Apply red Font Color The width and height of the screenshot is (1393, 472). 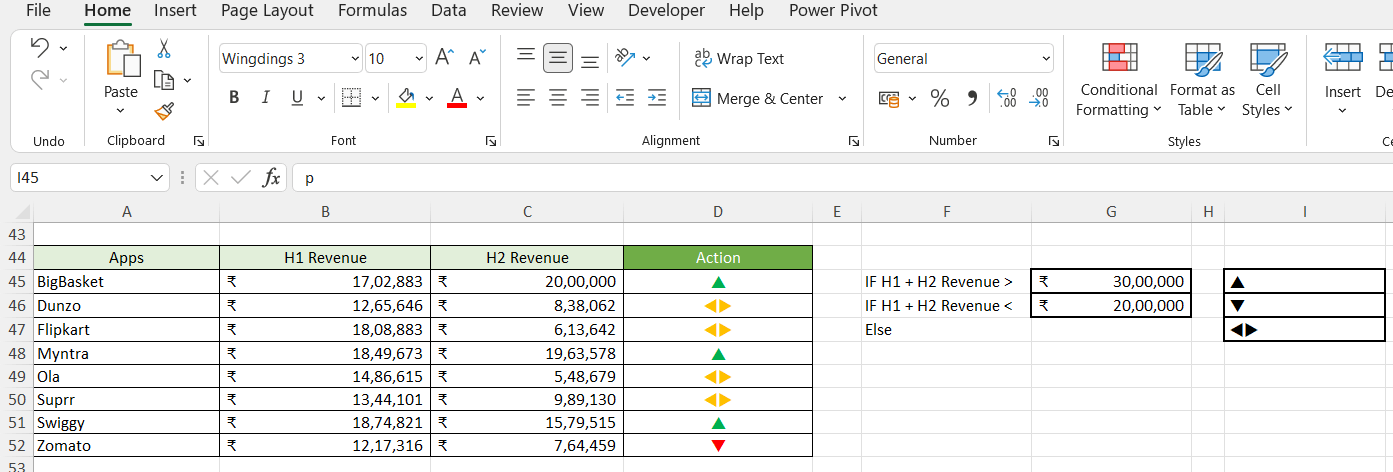coord(457,97)
